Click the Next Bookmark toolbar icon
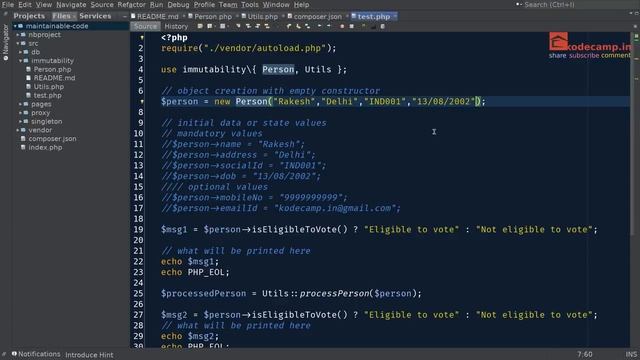640x360 pixels. pyautogui.click(x=298, y=26)
